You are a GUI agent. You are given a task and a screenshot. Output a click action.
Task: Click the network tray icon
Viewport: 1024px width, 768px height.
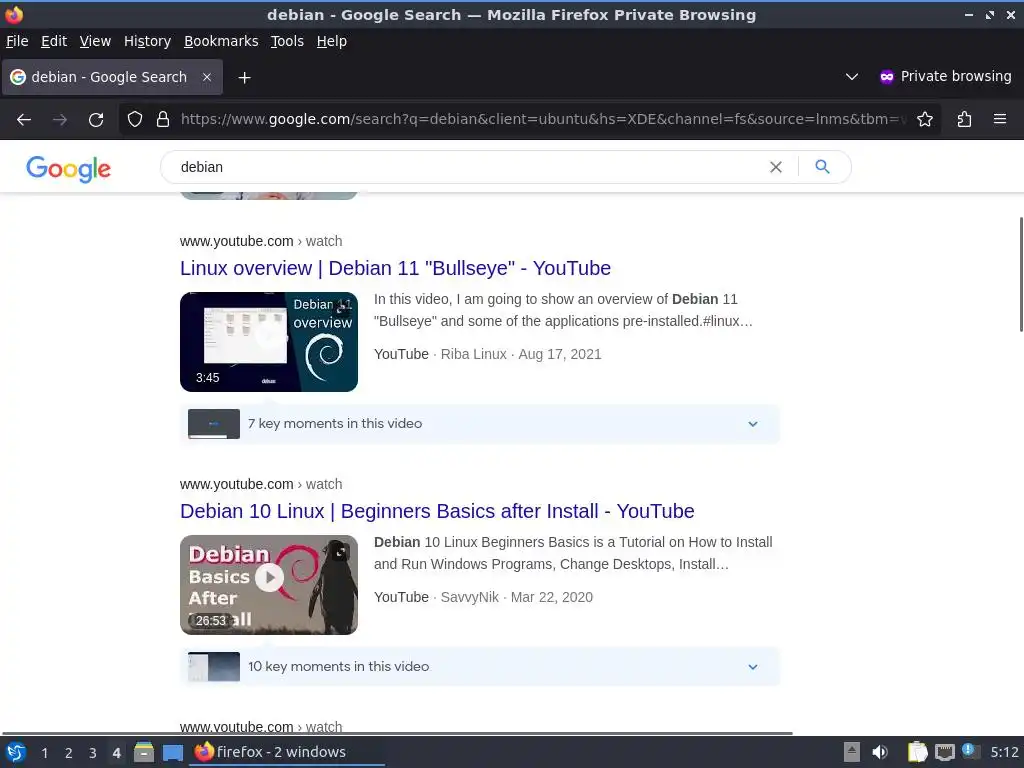tap(944, 753)
